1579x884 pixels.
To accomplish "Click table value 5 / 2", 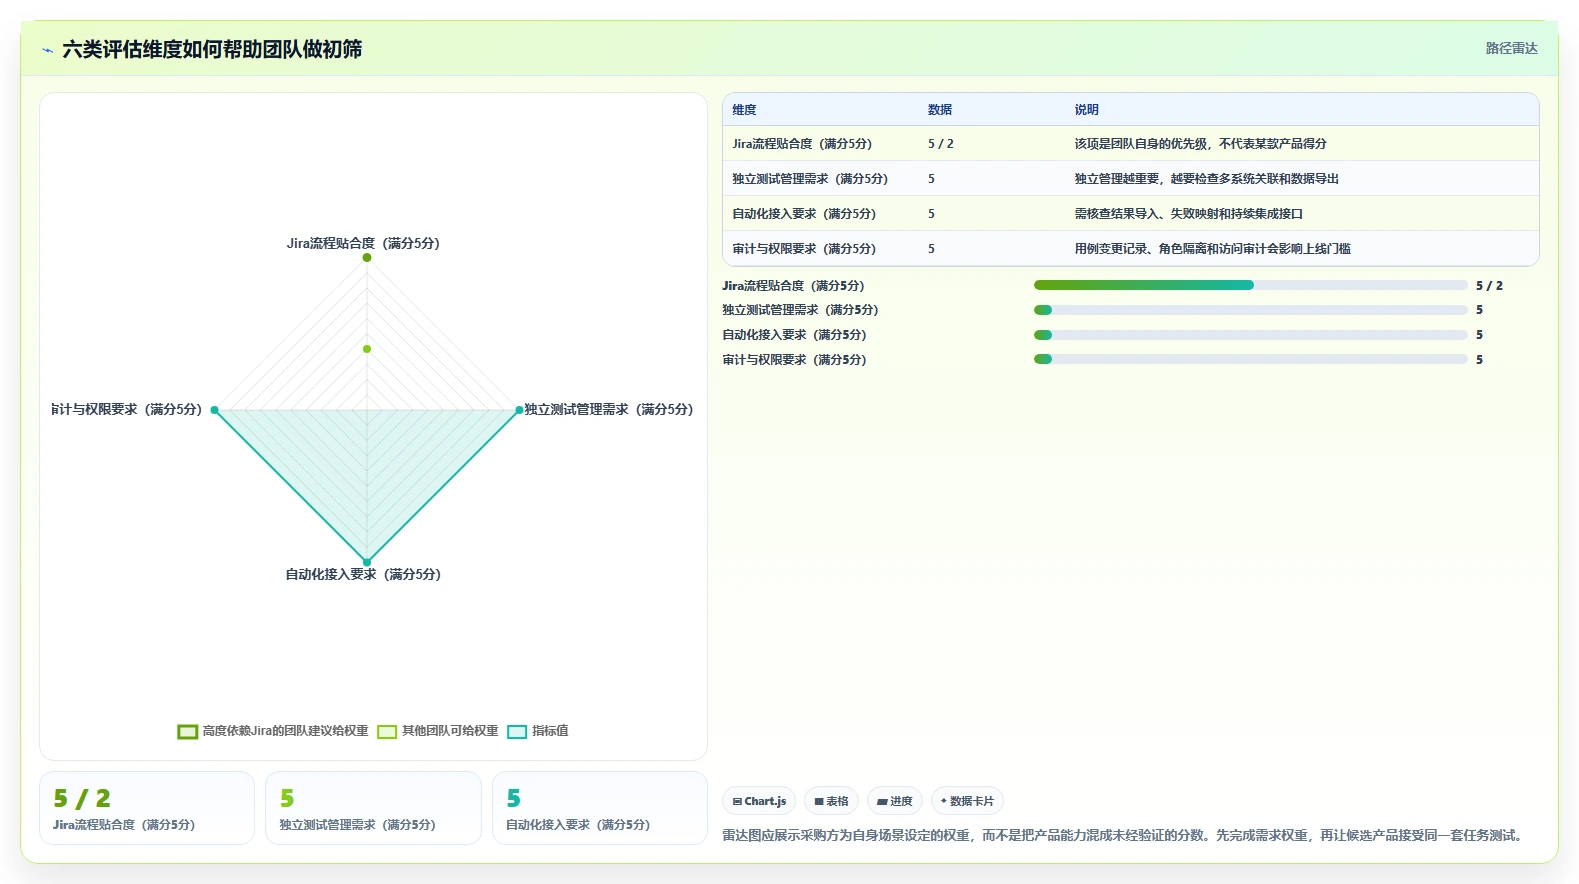I will [941, 144].
